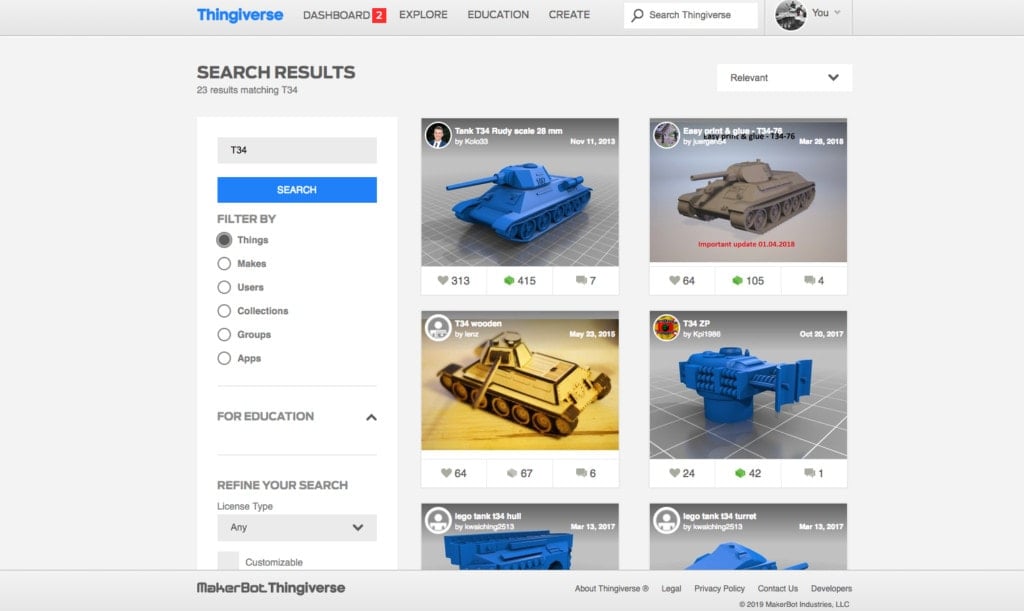Click the green collect icon showing 415

509,281
